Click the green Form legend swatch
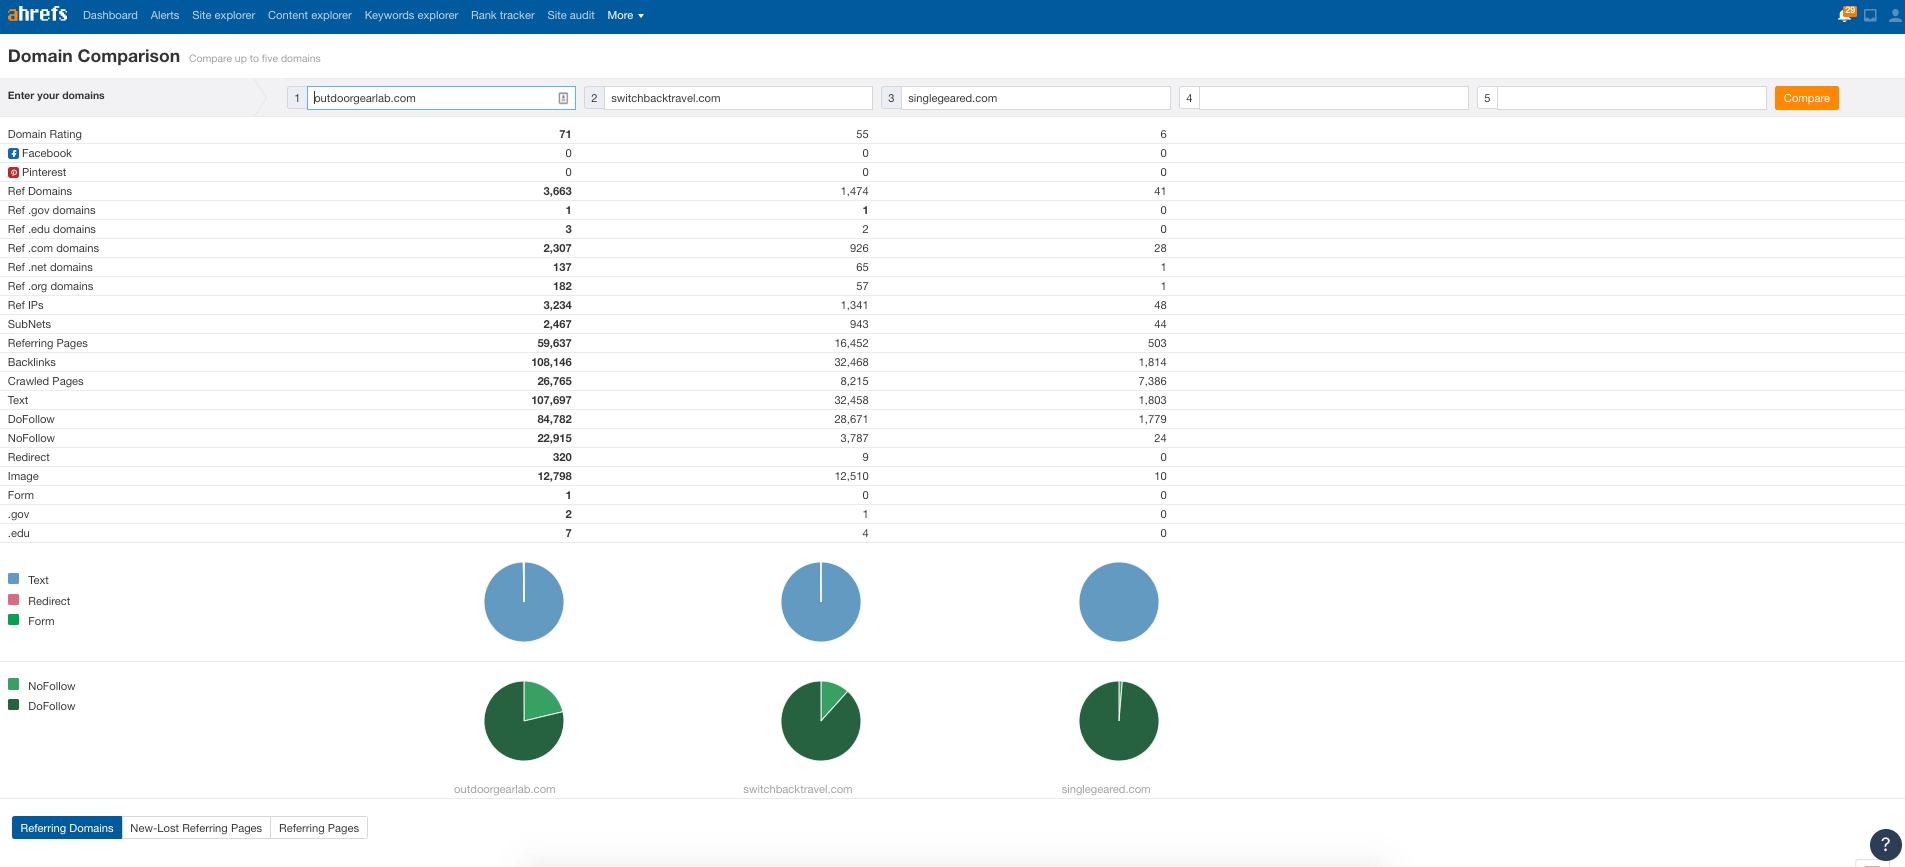Screen dimensions: 1905x867 [14, 620]
